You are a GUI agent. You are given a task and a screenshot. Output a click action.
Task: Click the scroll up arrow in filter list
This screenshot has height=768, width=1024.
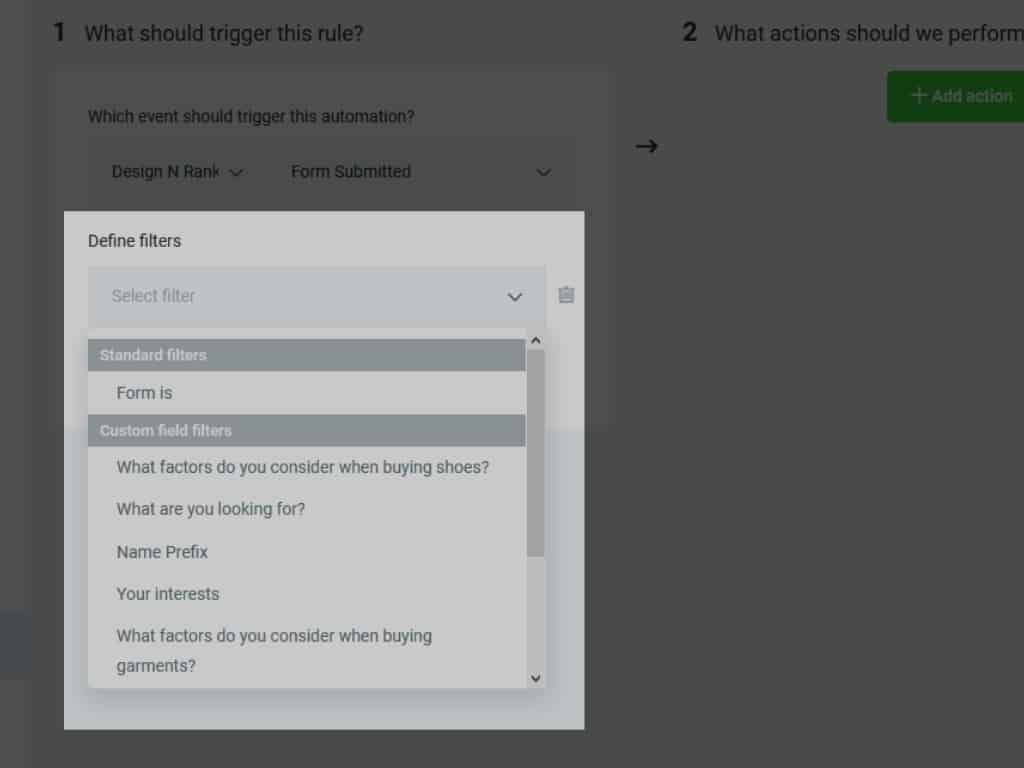(535, 340)
